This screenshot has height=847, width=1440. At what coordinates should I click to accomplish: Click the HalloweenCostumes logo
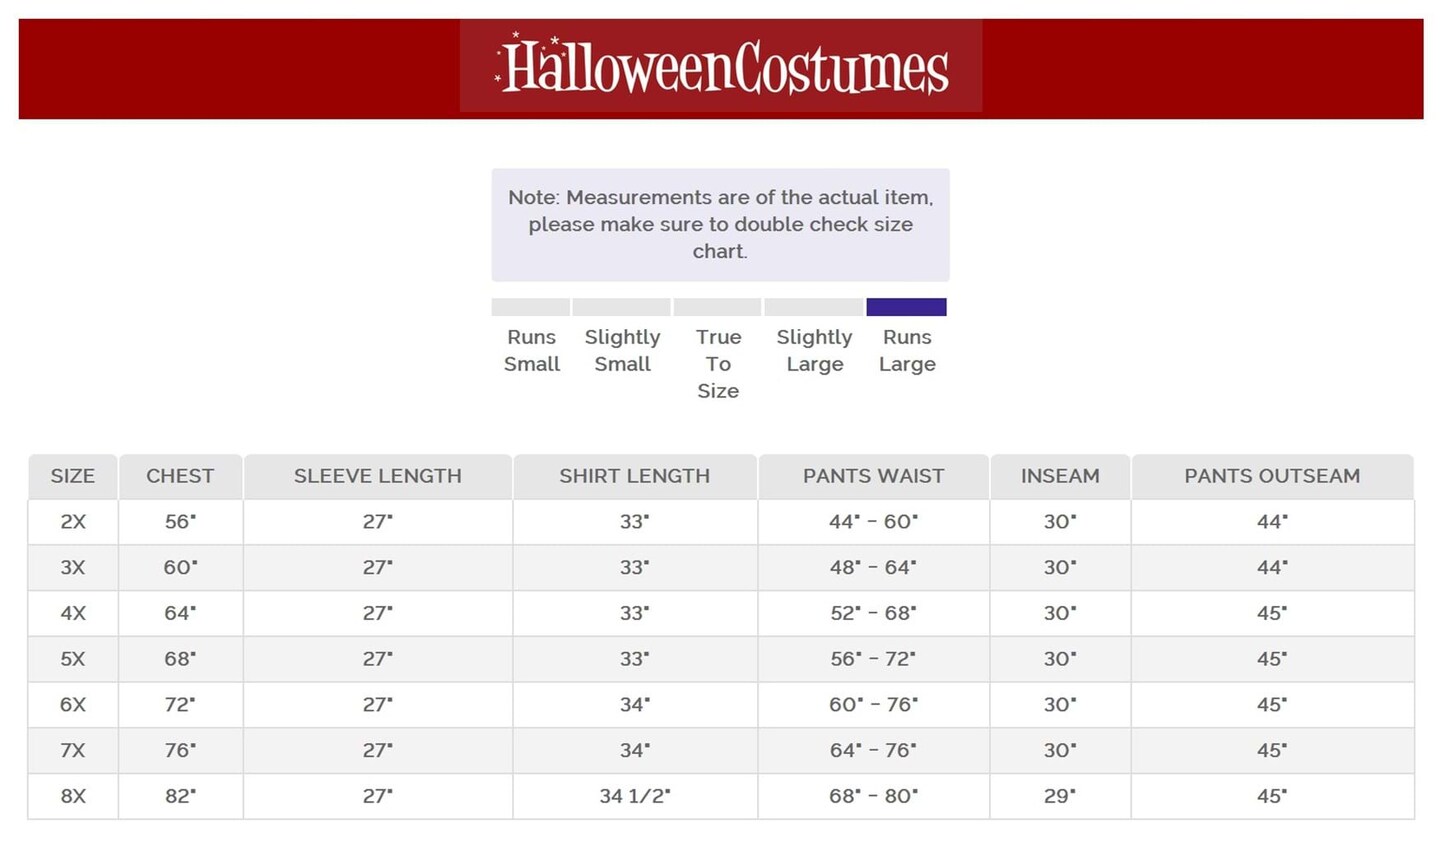[x=721, y=67]
